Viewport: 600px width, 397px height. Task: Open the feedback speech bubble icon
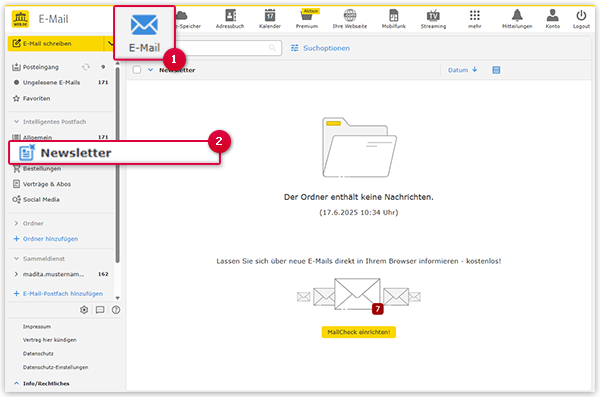(100, 310)
